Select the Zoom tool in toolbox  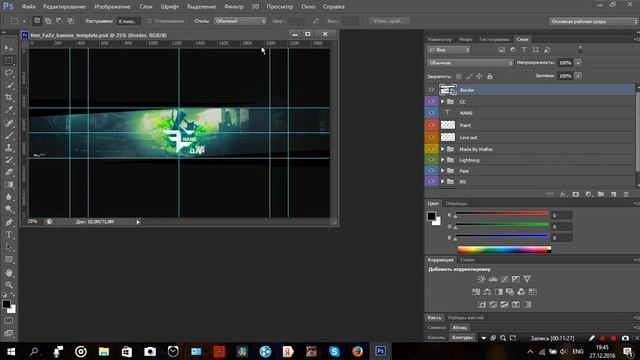(x=9, y=284)
